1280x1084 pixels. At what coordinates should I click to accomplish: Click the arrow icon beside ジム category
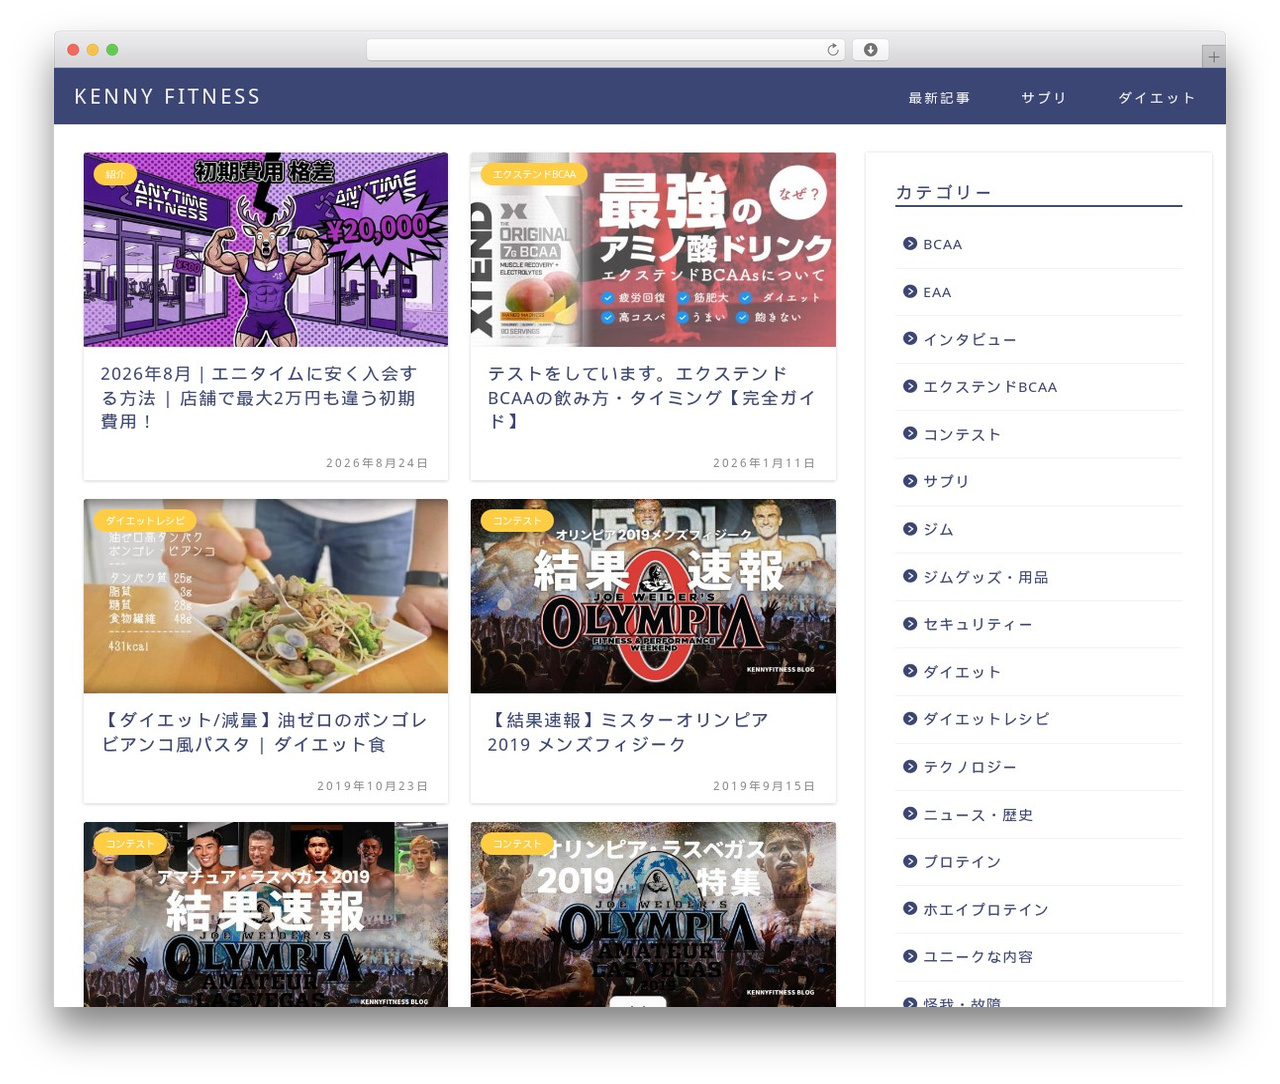[910, 529]
